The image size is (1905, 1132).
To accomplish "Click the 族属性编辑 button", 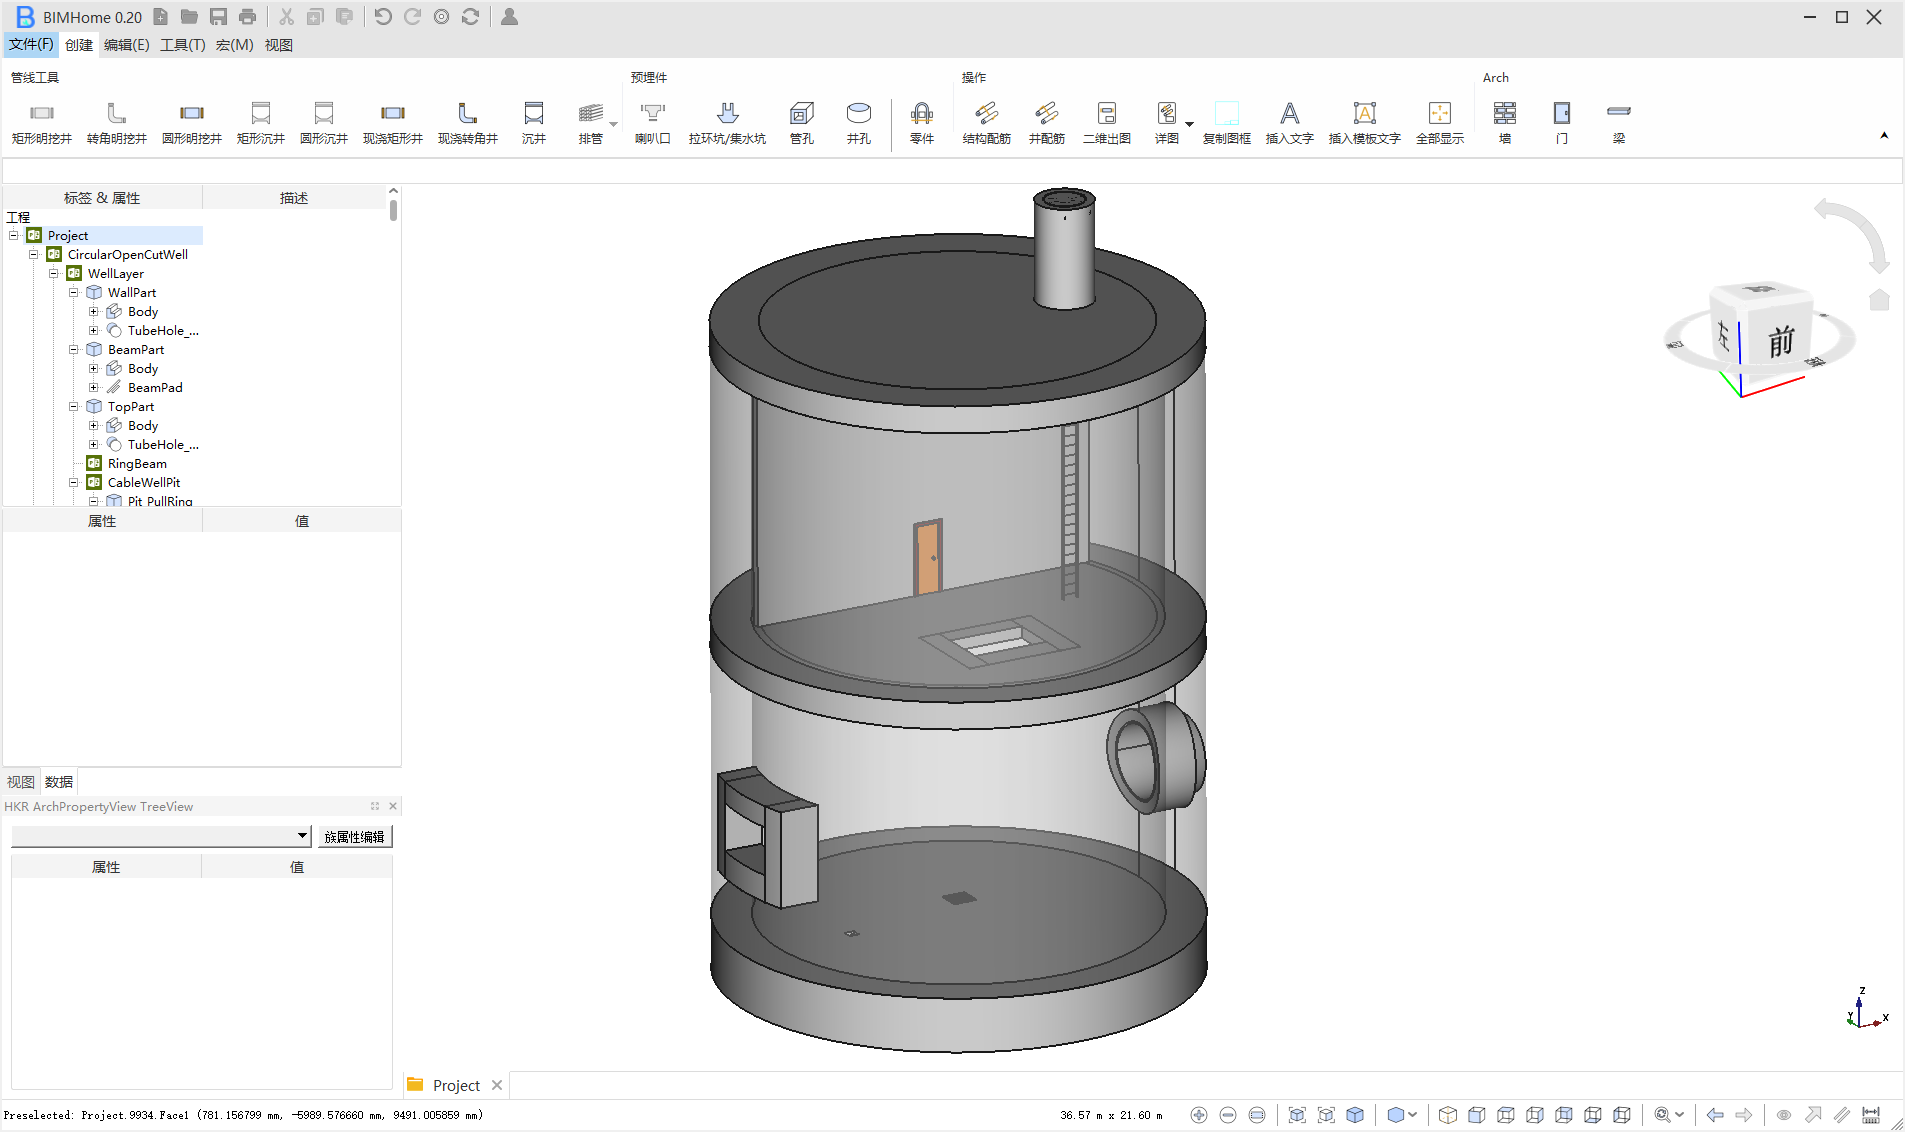I will [x=354, y=836].
